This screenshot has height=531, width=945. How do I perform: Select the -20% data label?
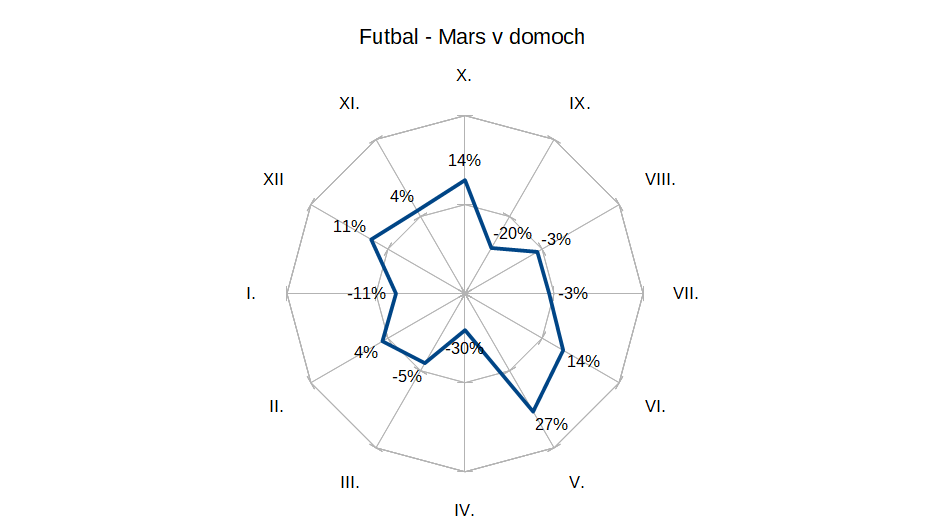[512, 233]
